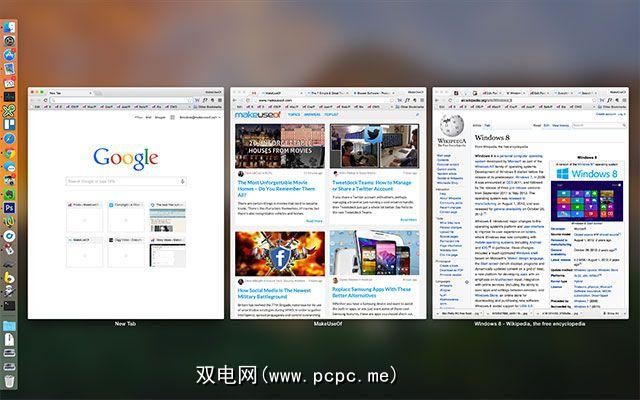Click the Windows 8 Start screen image
The width and height of the screenshot is (640, 400).
587,201
